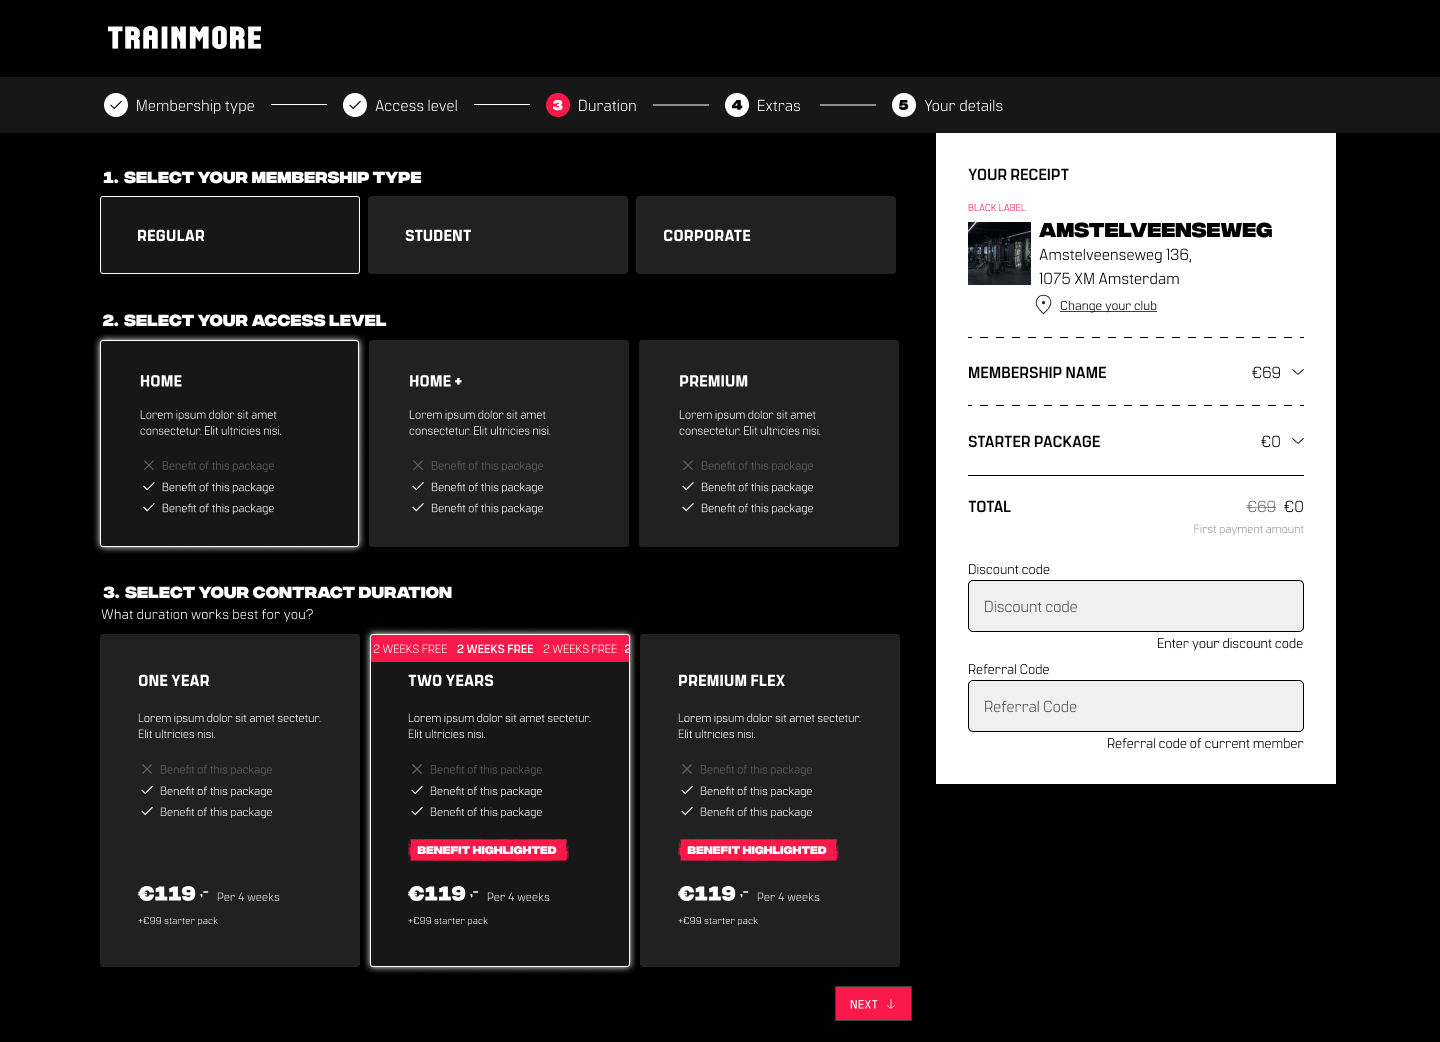Click the Benefit Highlighted badge on Two Years
Viewport: 1440px width, 1042px height.
[x=488, y=850]
